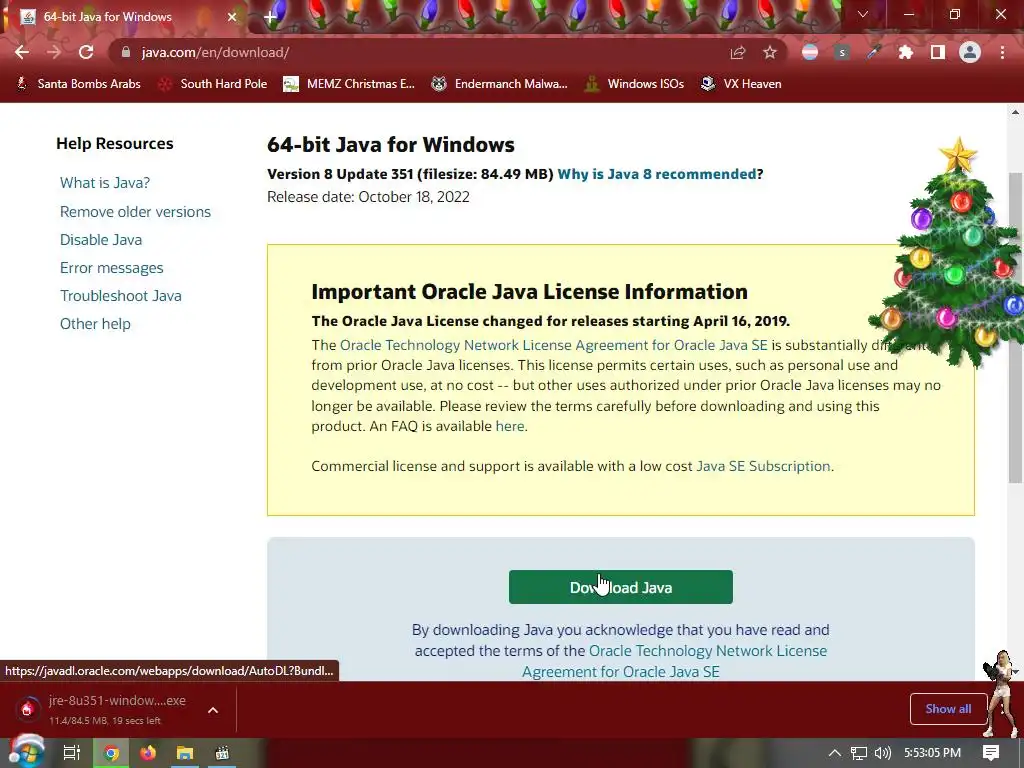The height and width of the screenshot is (768, 1024).
Task: Open license agreement link below Download button
Action: point(674,661)
